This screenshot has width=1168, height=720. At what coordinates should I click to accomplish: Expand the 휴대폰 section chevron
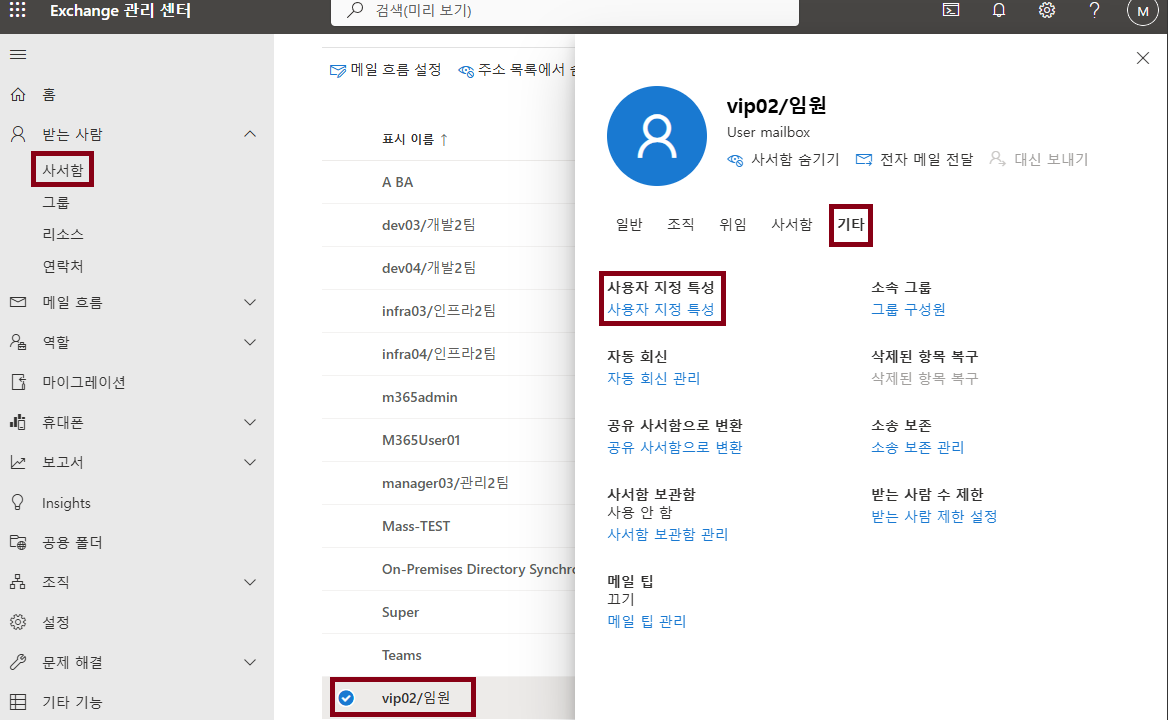(x=250, y=422)
